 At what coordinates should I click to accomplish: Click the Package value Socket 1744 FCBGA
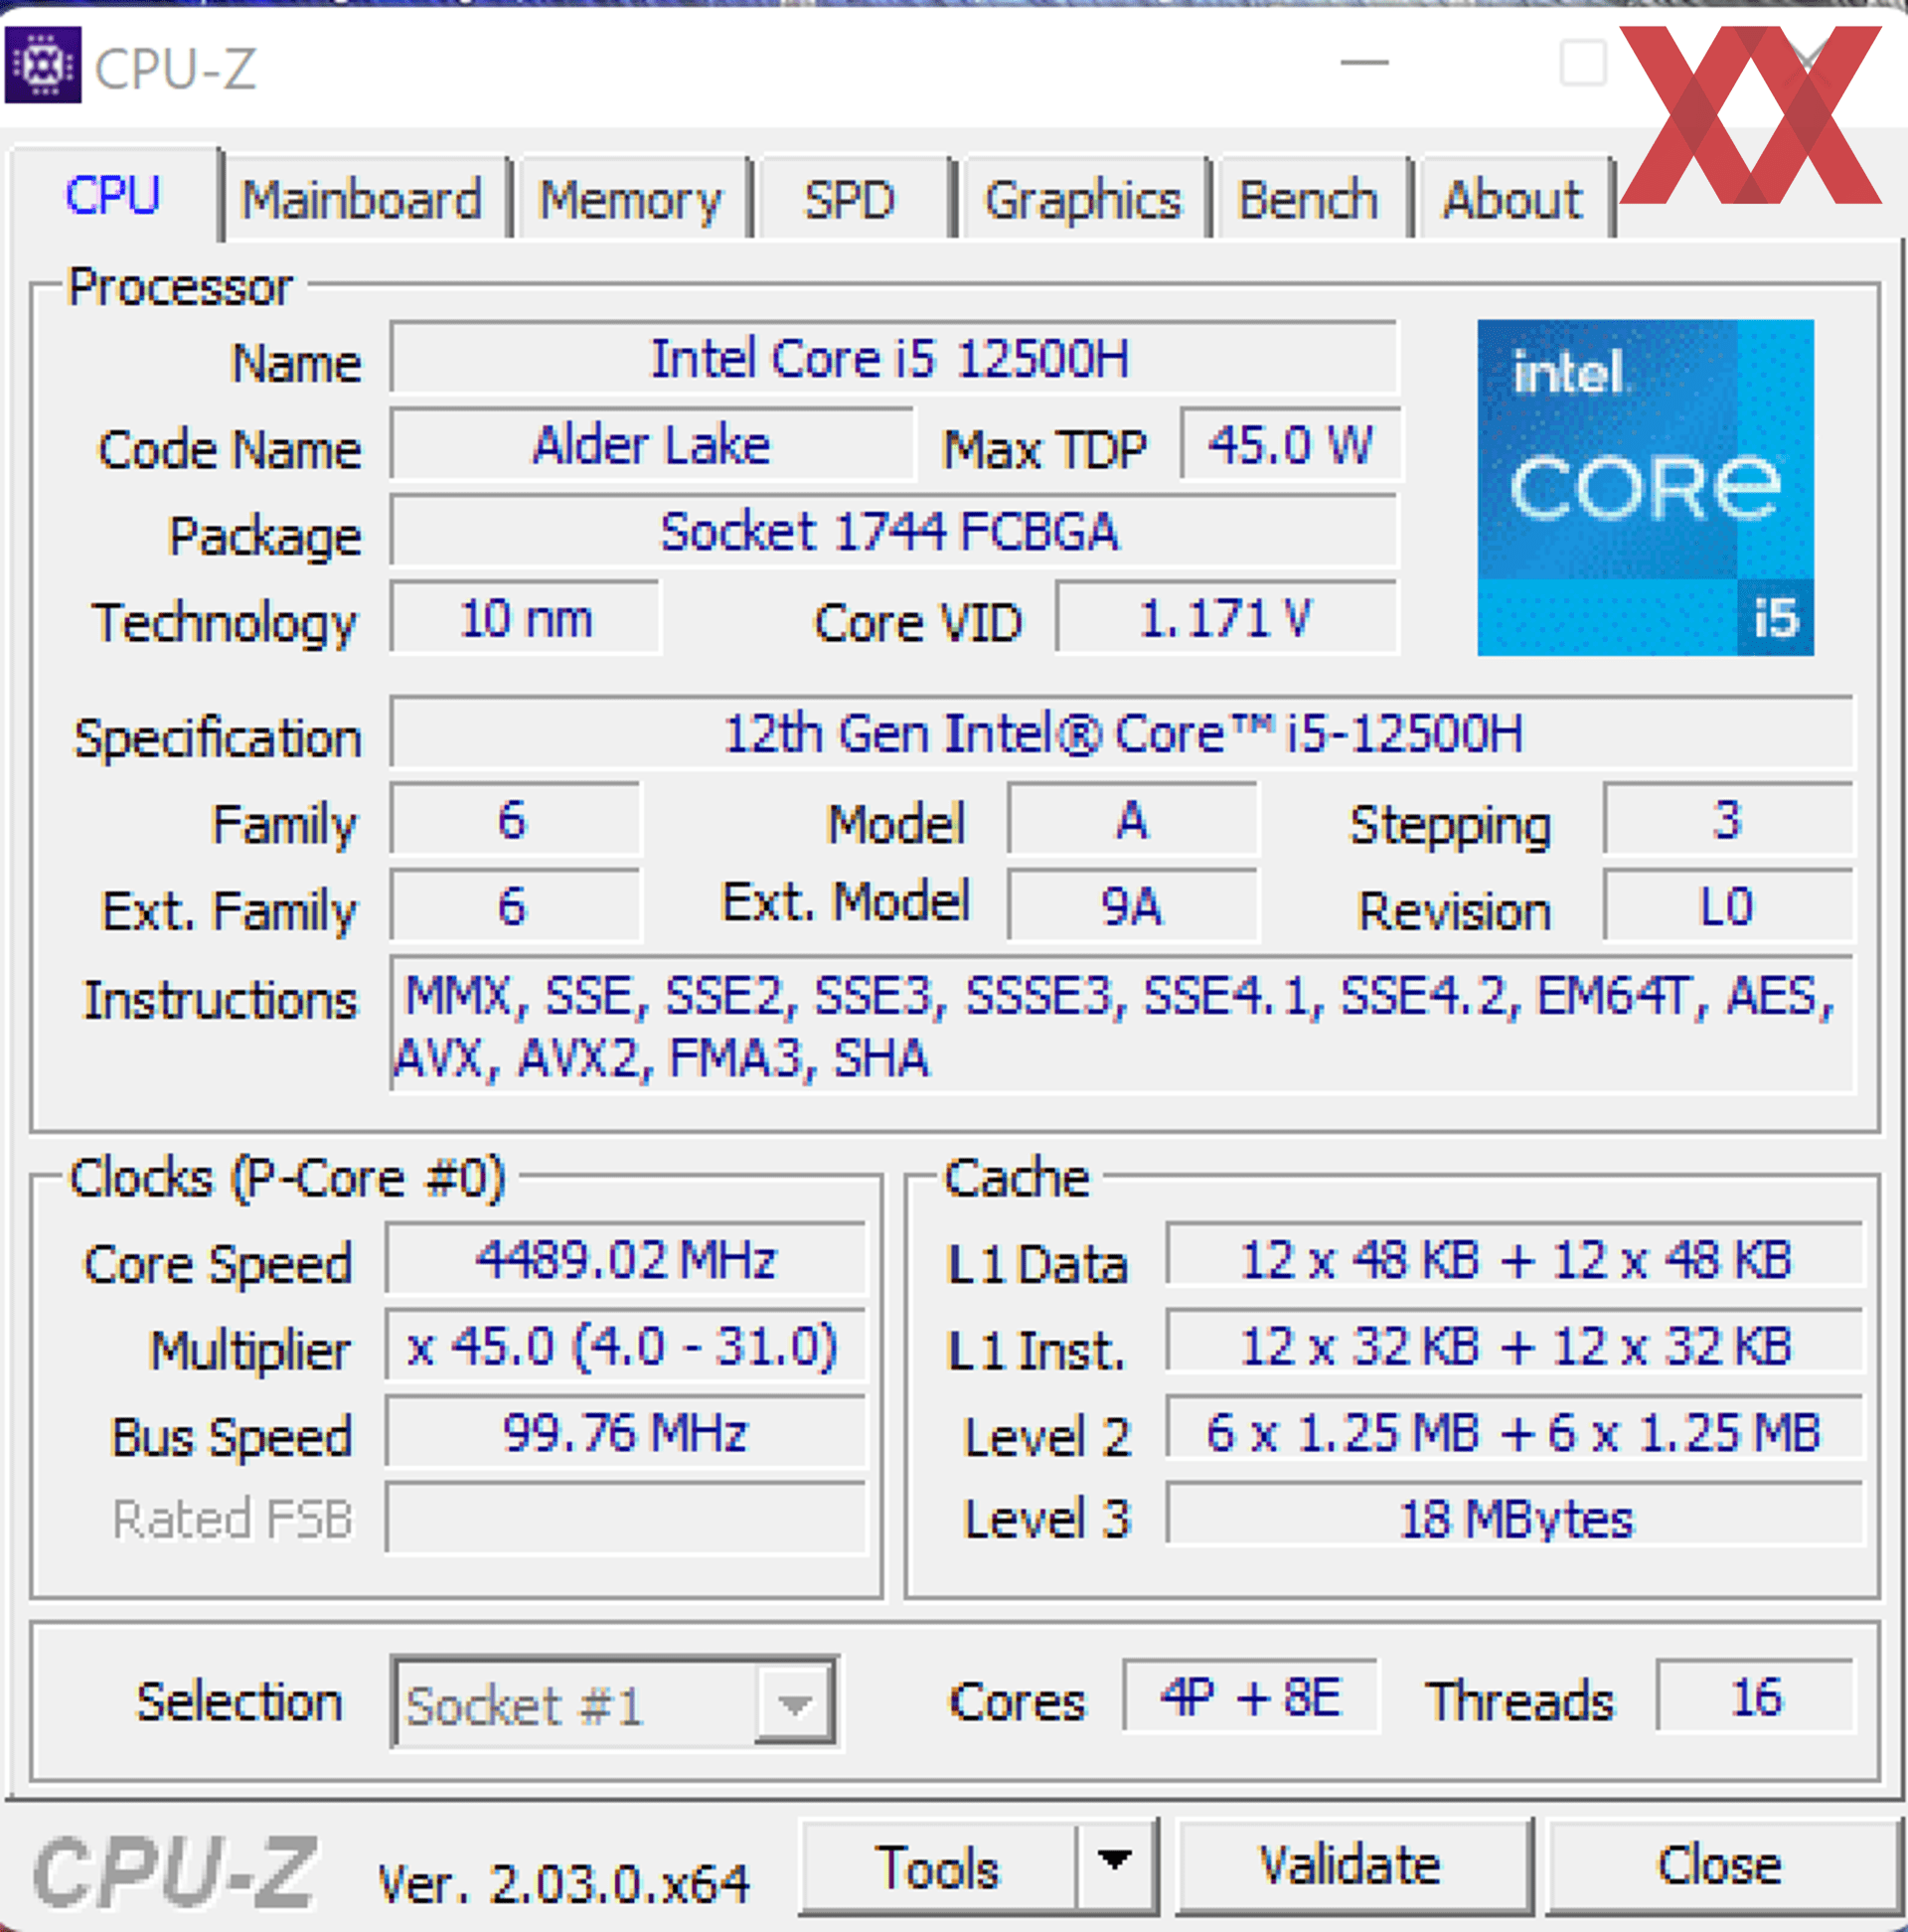pyautogui.click(x=893, y=531)
